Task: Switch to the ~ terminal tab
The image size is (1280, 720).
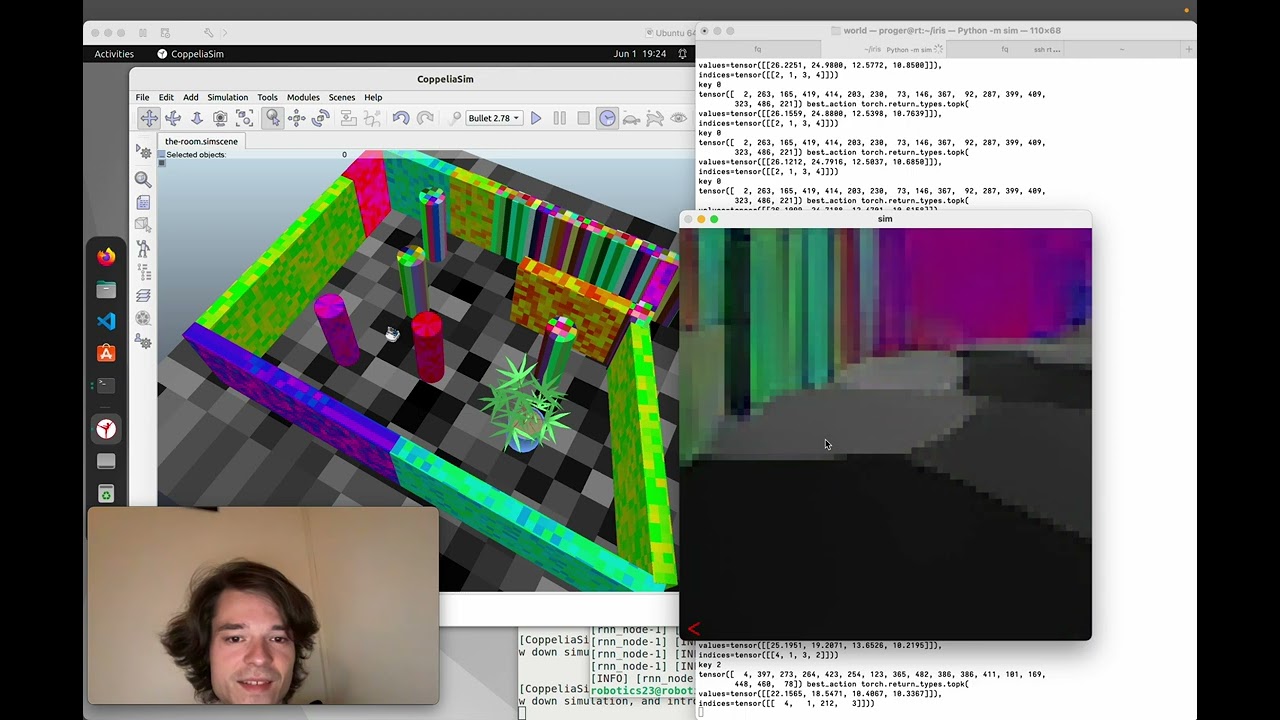Action: pos(1122,49)
